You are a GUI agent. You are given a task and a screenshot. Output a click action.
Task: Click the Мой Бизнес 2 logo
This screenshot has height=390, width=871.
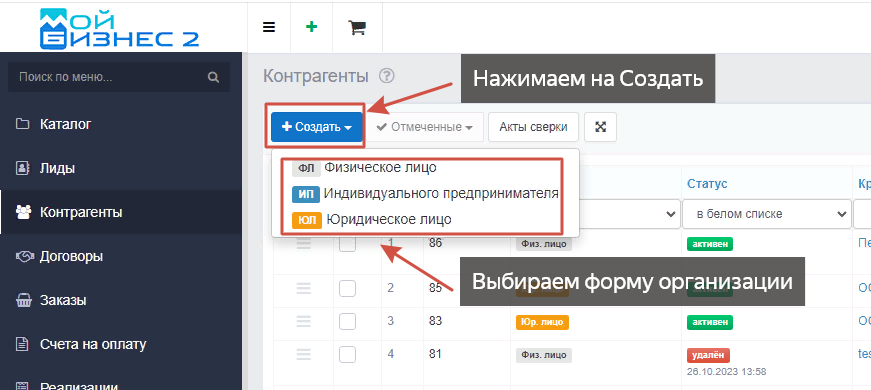[x=120, y=29]
